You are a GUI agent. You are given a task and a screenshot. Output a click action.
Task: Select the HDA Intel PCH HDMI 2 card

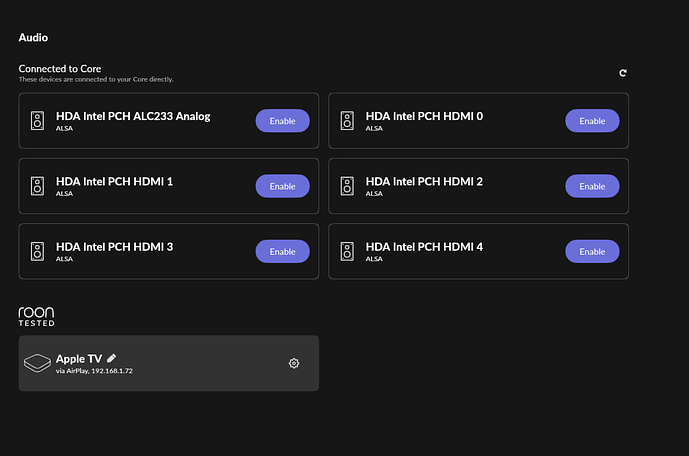[479, 186]
